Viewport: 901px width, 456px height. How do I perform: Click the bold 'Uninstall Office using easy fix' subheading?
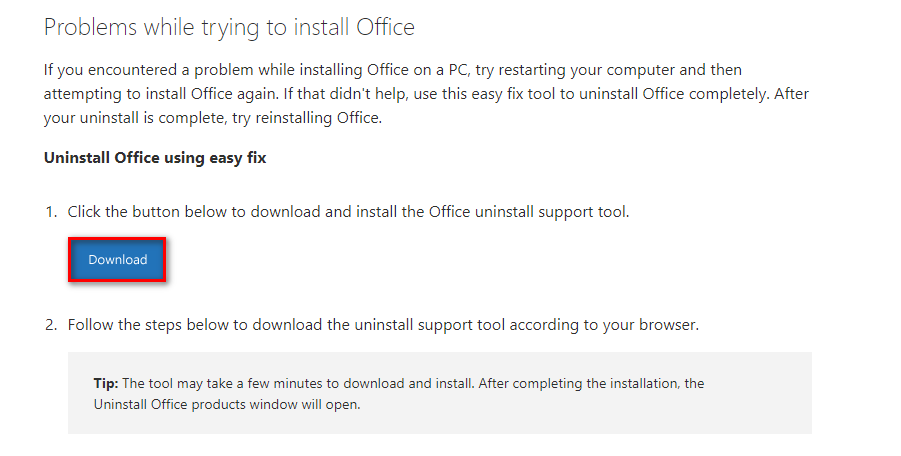155,158
